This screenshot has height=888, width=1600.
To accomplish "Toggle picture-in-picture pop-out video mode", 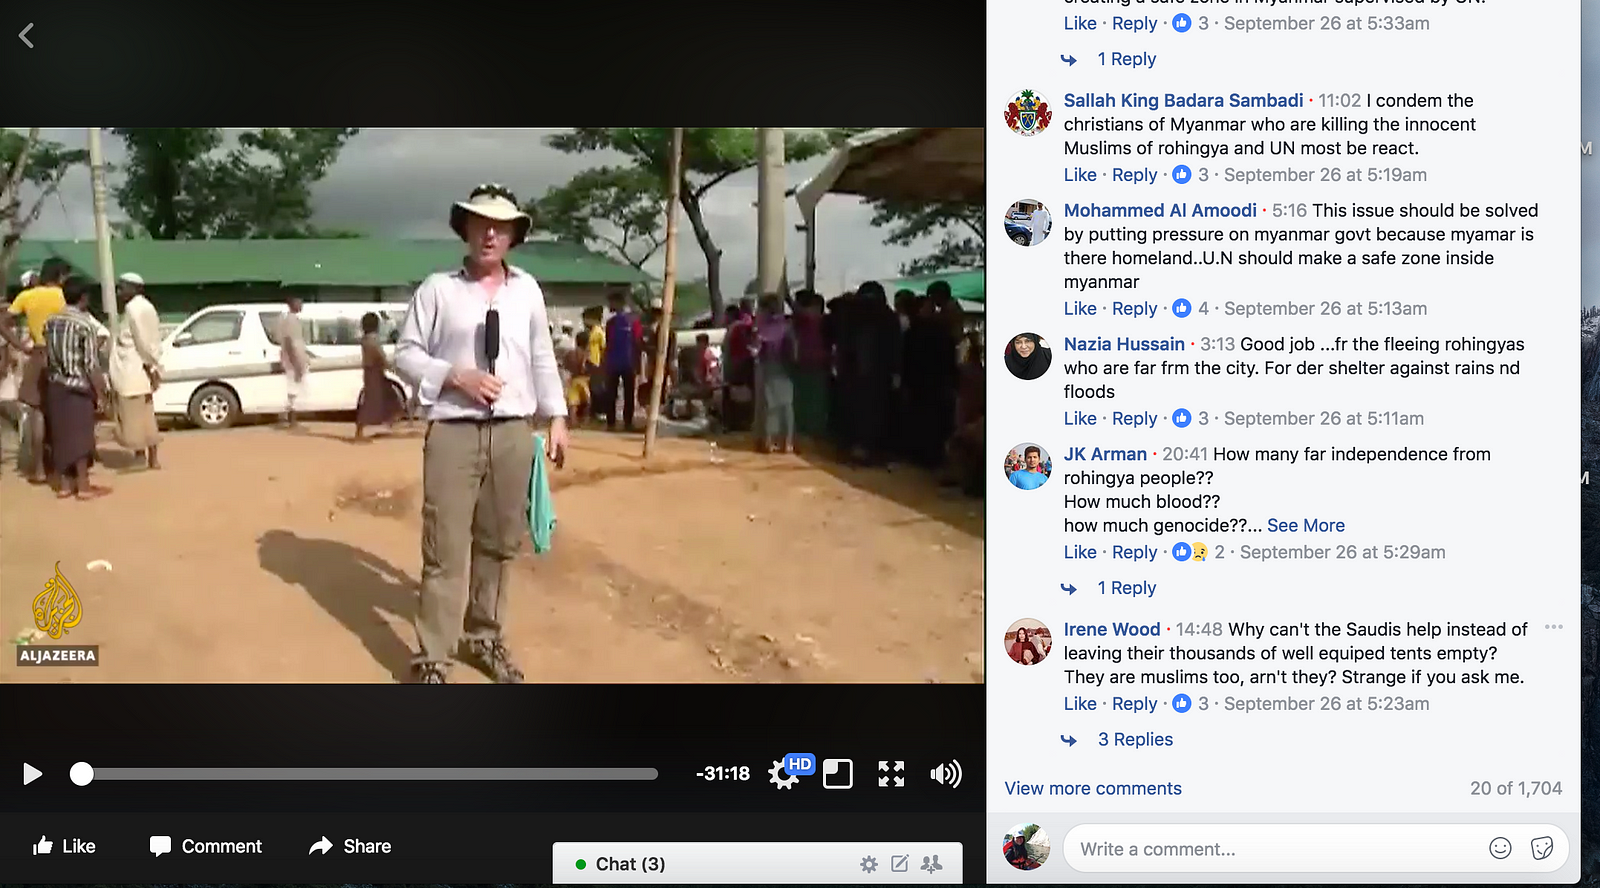I will [838, 774].
